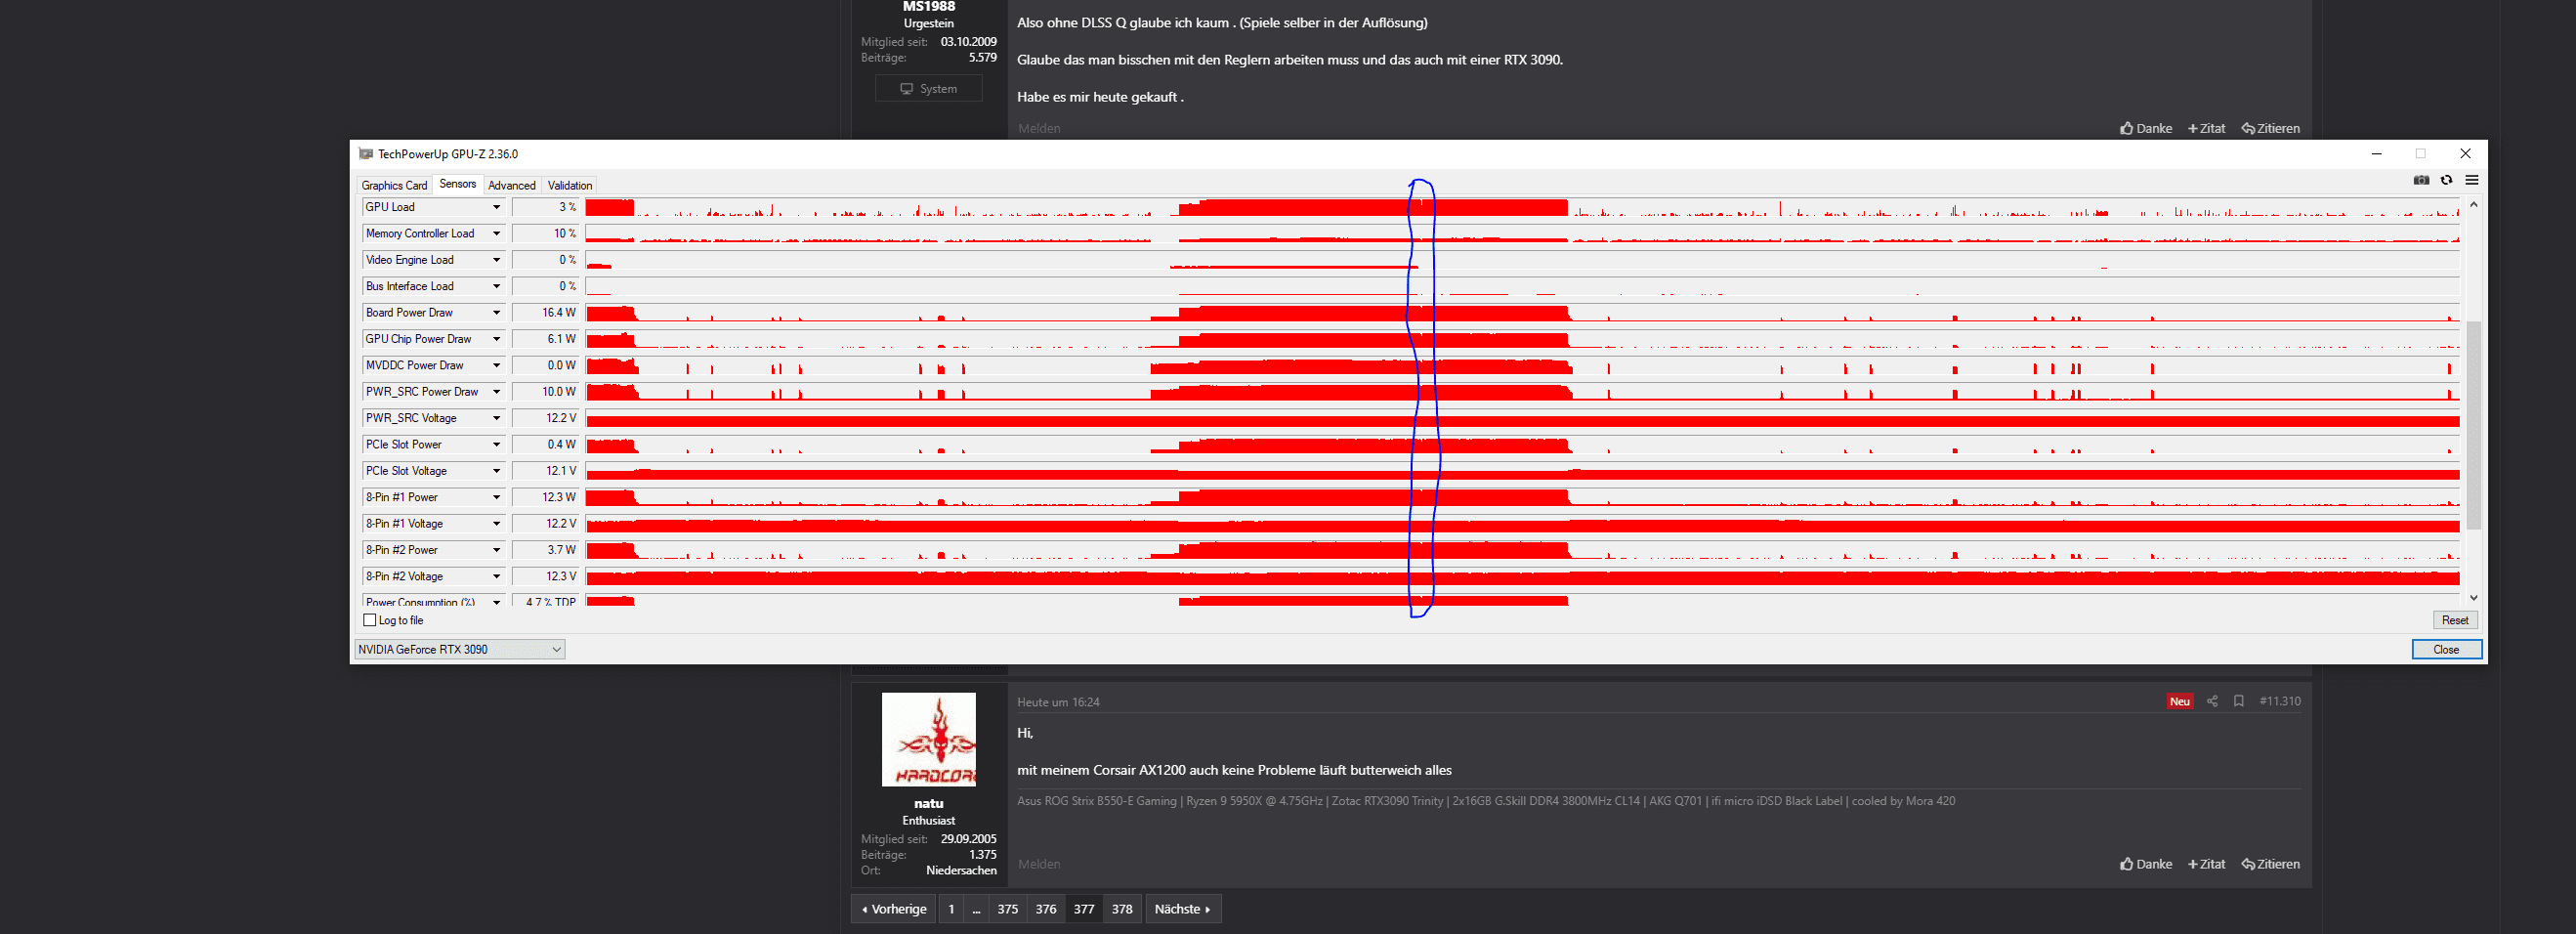
Task: Click Danke on natu's post
Action: coord(2146,864)
